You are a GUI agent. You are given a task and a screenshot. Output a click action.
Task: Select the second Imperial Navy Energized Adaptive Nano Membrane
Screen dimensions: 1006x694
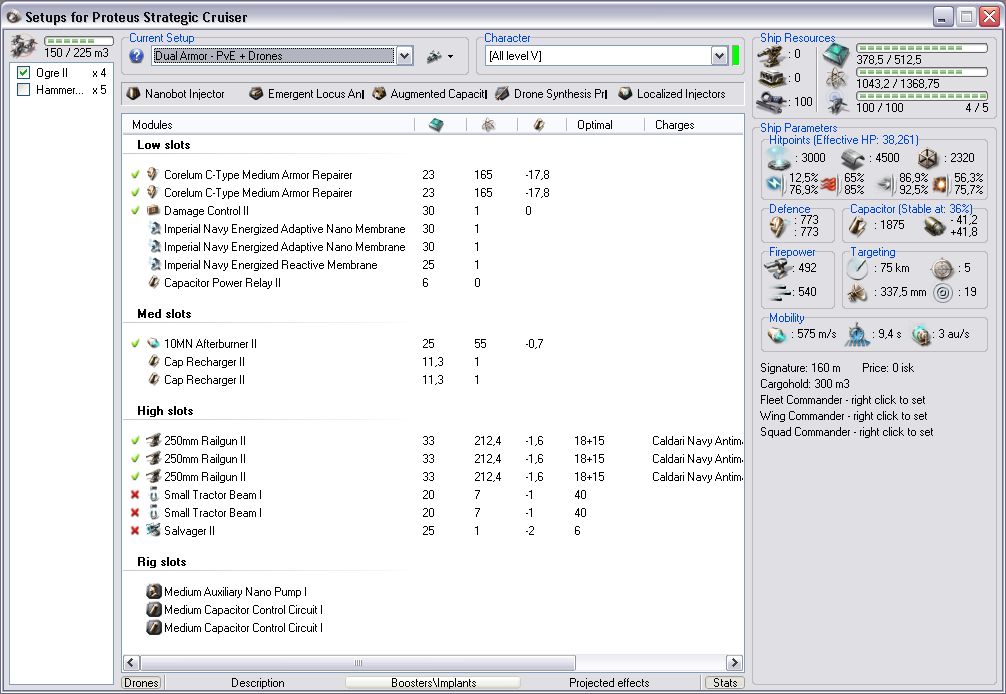click(284, 246)
